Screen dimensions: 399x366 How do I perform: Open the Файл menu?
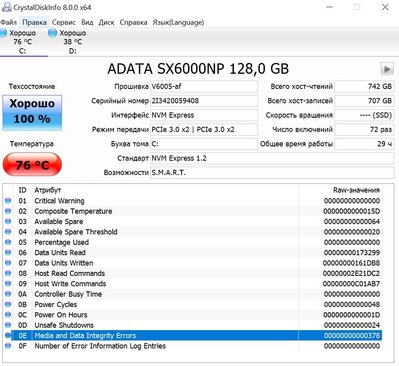click(9, 22)
